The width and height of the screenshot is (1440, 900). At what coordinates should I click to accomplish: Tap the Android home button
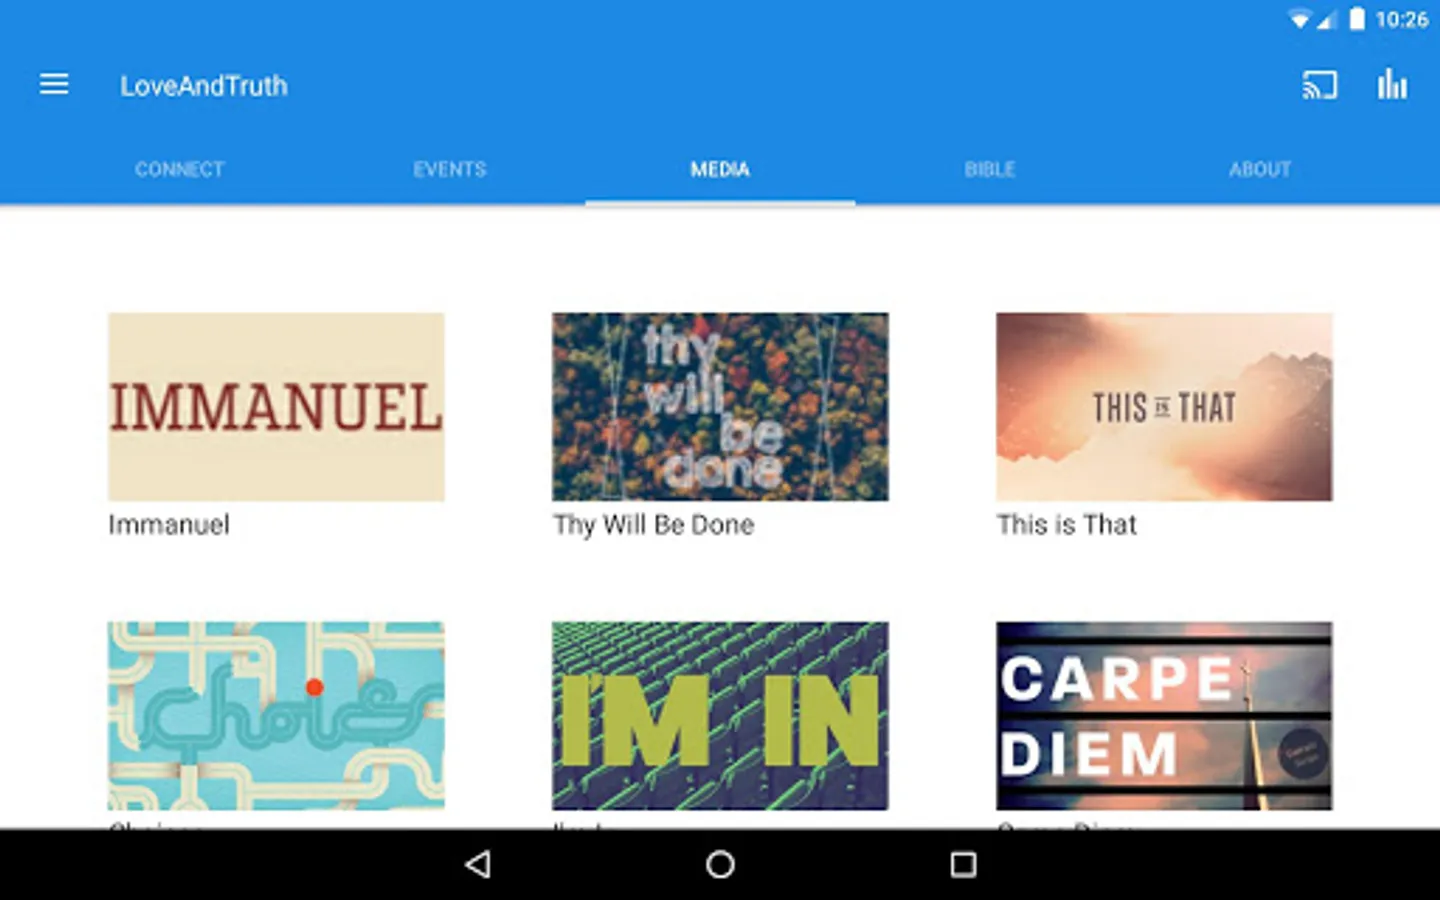click(720, 864)
